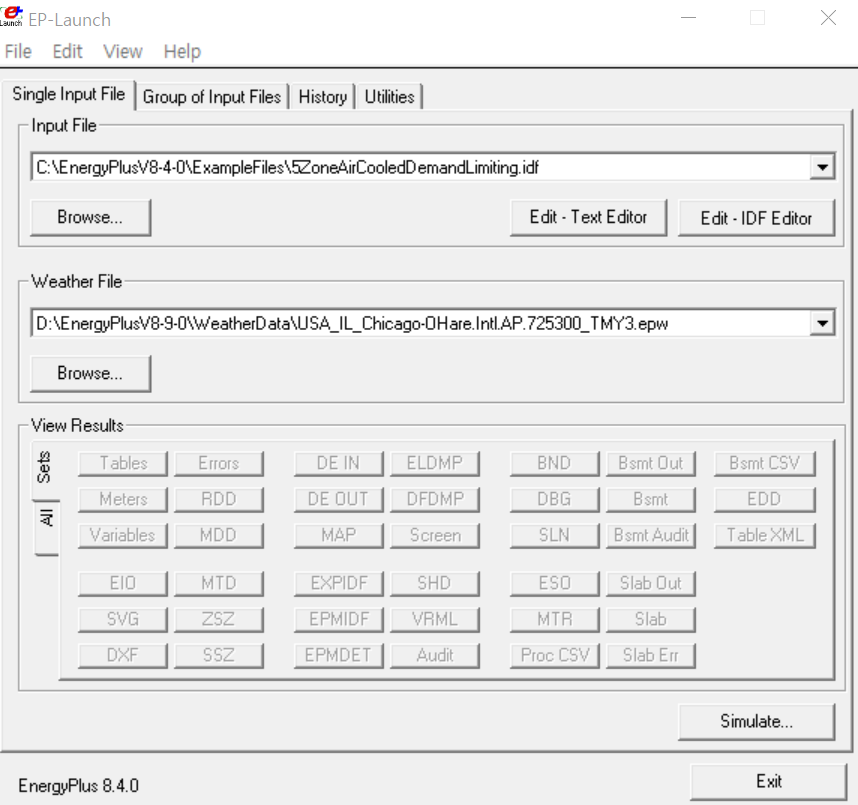Image resolution: width=858 pixels, height=805 pixels.
Task: Open input in Edit - IDF Editor
Action: 756,218
